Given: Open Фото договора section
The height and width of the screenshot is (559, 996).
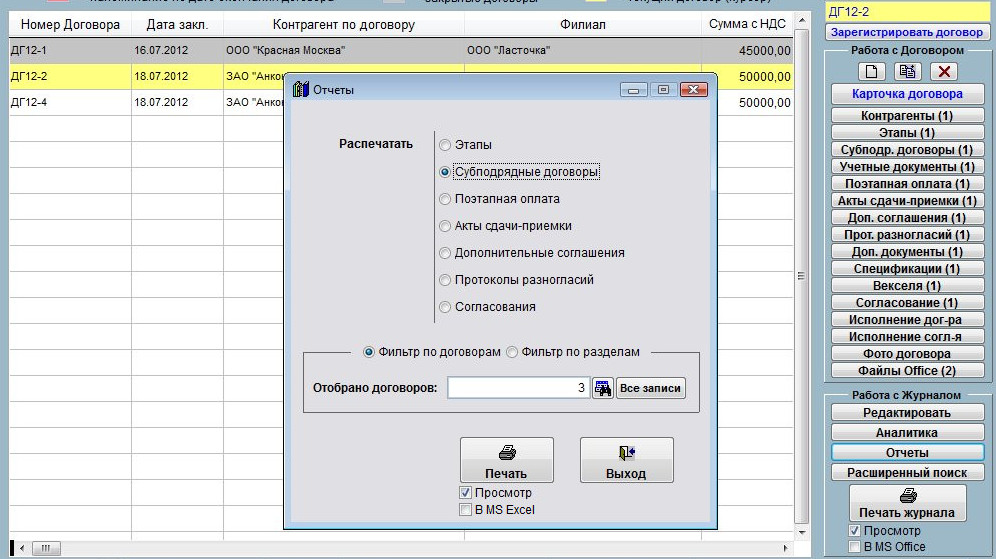Looking at the screenshot, I should (x=907, y=354).
